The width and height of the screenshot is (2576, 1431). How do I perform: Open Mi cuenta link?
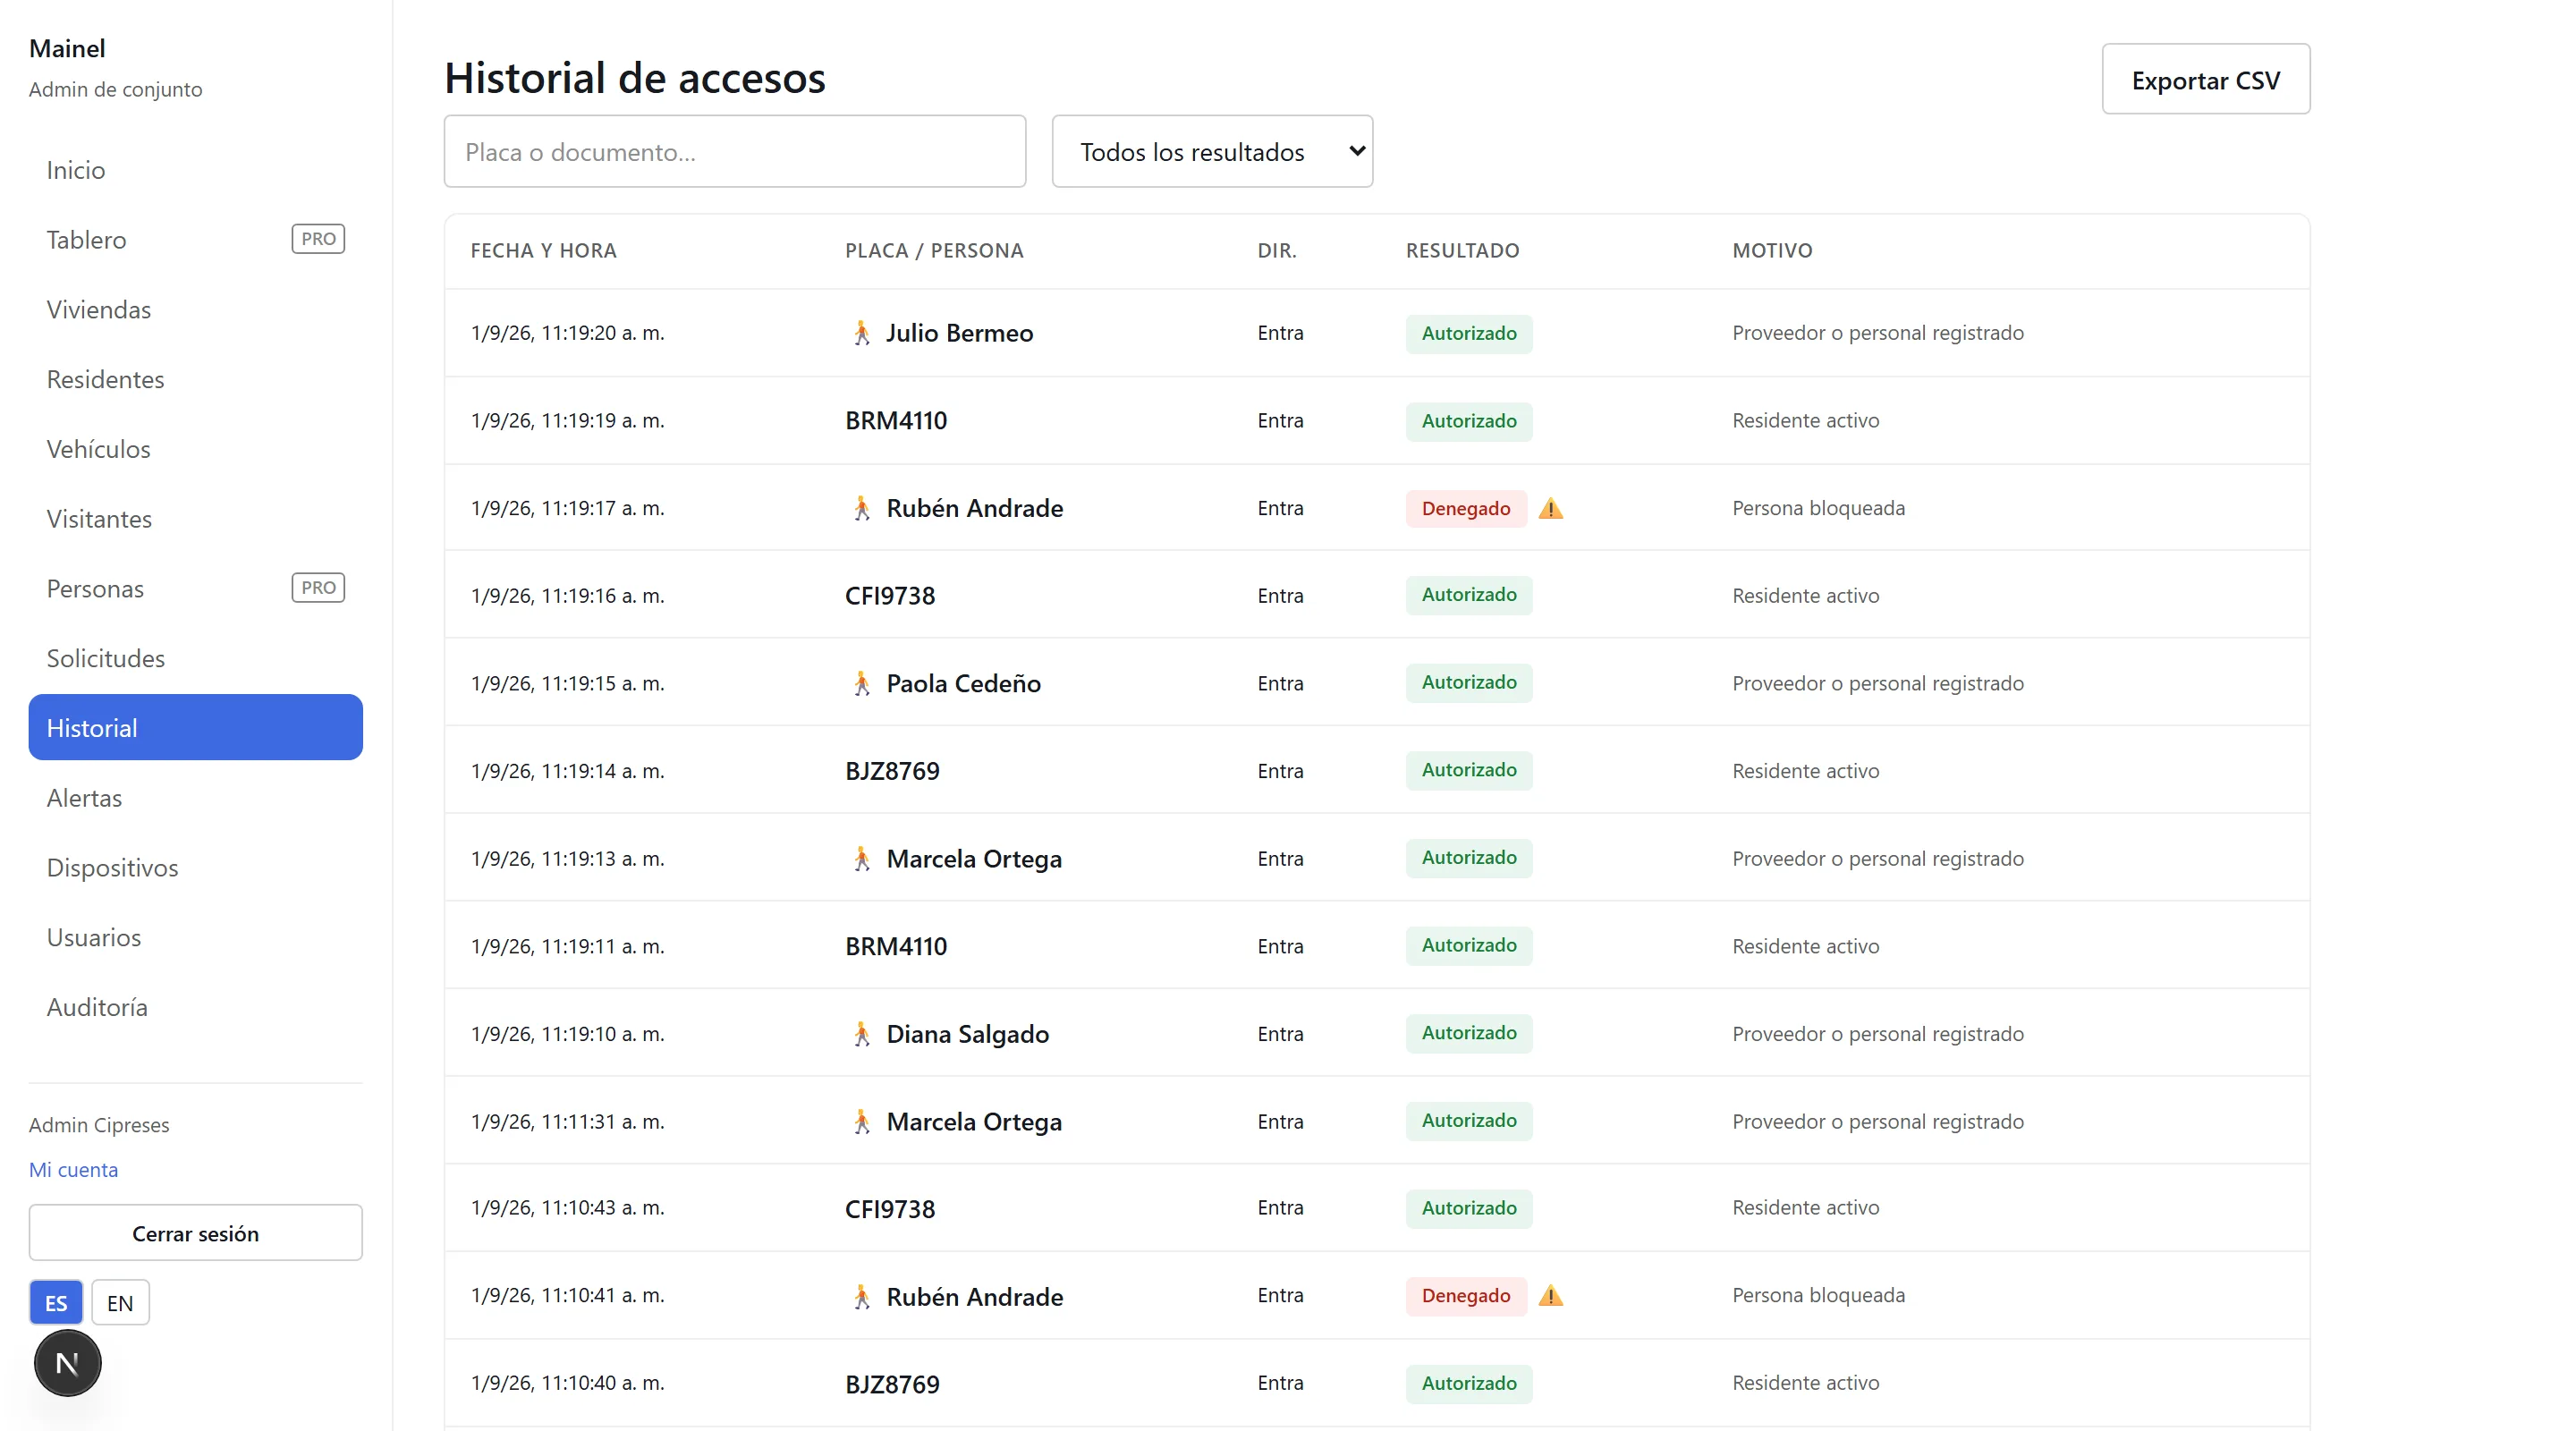[x=73, y=1170]
